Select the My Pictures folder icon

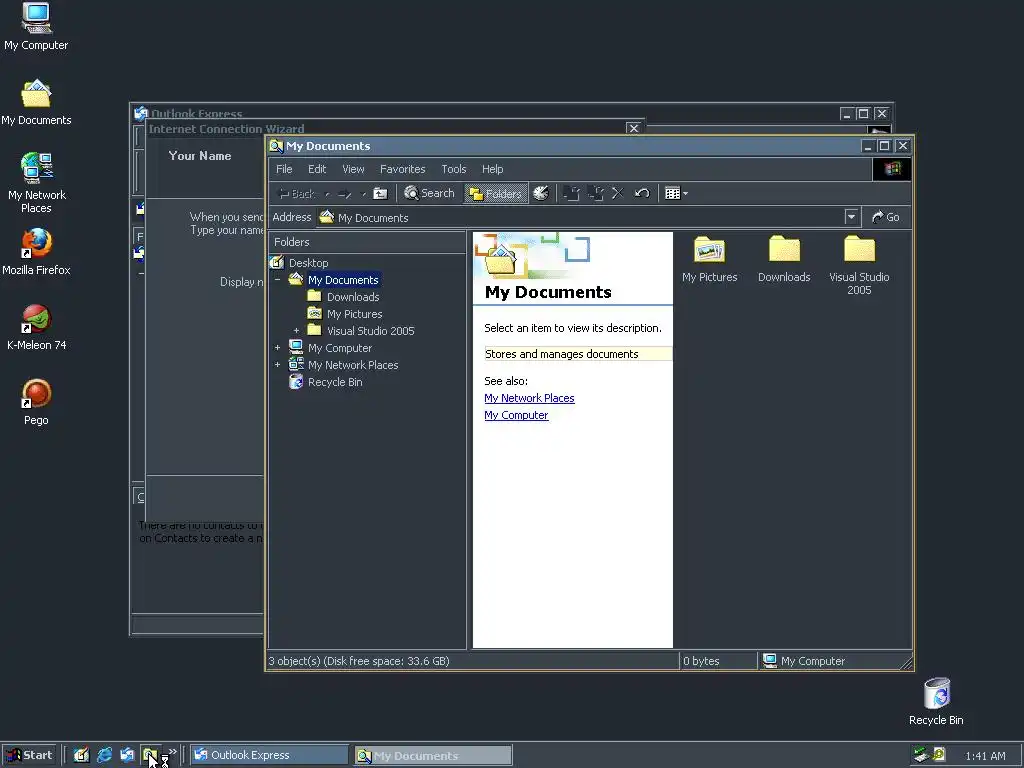pyautogui.click(x=709, y=259)
